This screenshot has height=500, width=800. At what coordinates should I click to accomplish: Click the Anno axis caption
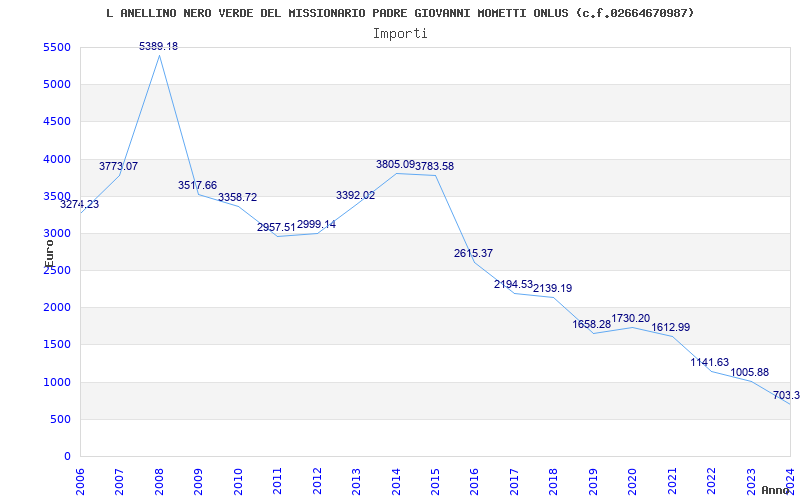click(776, 490)
